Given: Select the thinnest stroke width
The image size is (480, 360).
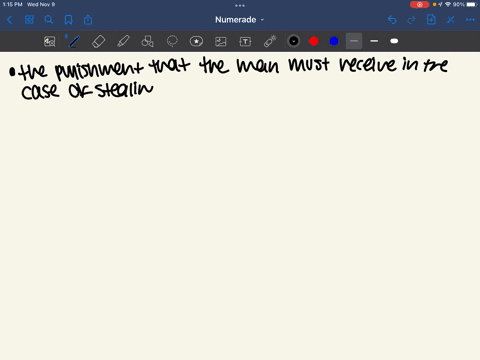Looking at the screenshot, I should (x=354, y=41).
